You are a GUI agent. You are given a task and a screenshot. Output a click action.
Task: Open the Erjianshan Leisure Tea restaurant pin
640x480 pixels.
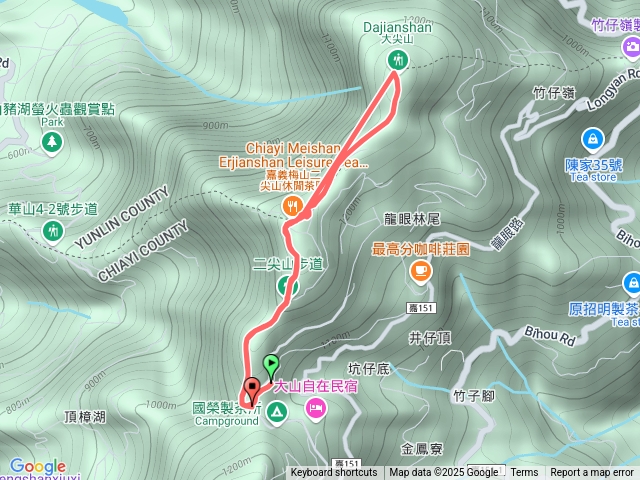[x=292, y=206]
